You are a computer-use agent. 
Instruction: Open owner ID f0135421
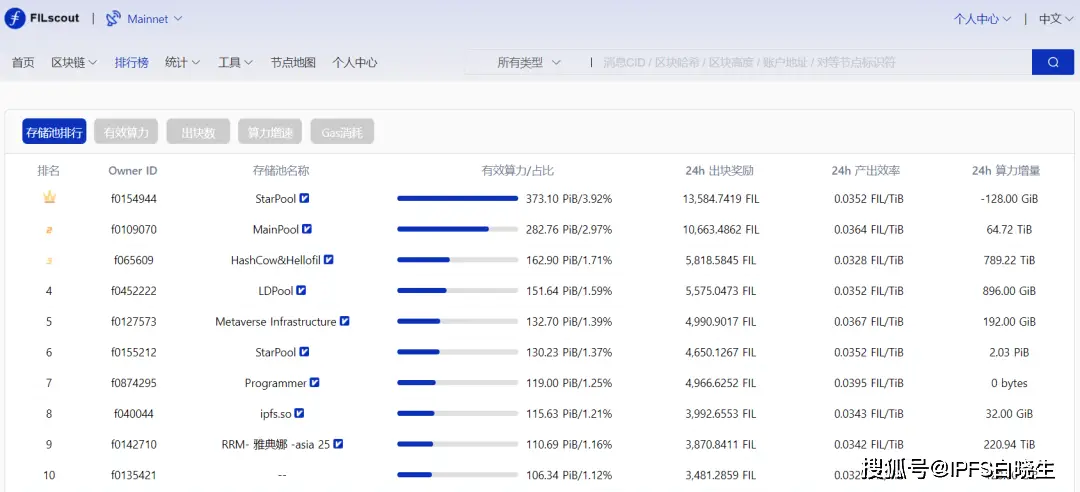pyautogui.click(x=134, y=475)
